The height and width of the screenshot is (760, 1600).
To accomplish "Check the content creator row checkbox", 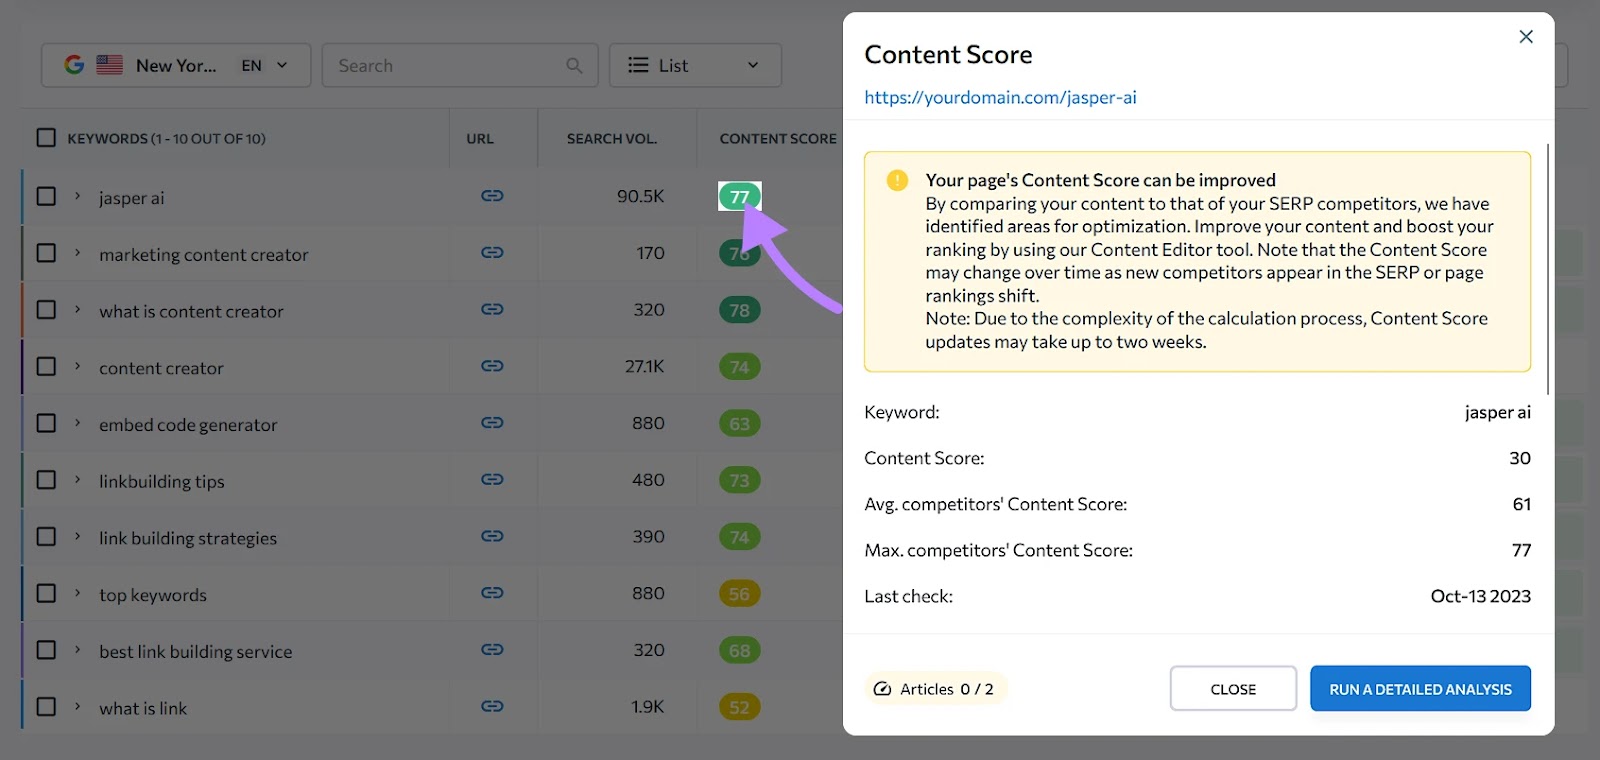I will coord(46,366).
